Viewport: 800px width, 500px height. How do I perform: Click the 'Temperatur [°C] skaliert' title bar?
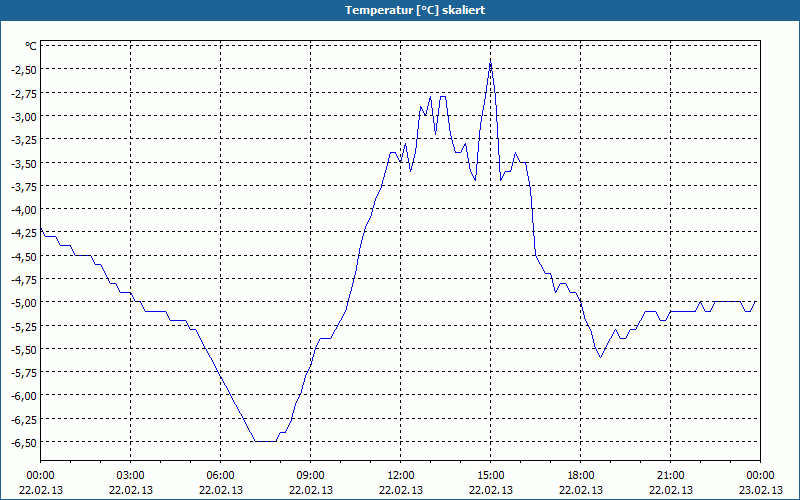[400, 10]
